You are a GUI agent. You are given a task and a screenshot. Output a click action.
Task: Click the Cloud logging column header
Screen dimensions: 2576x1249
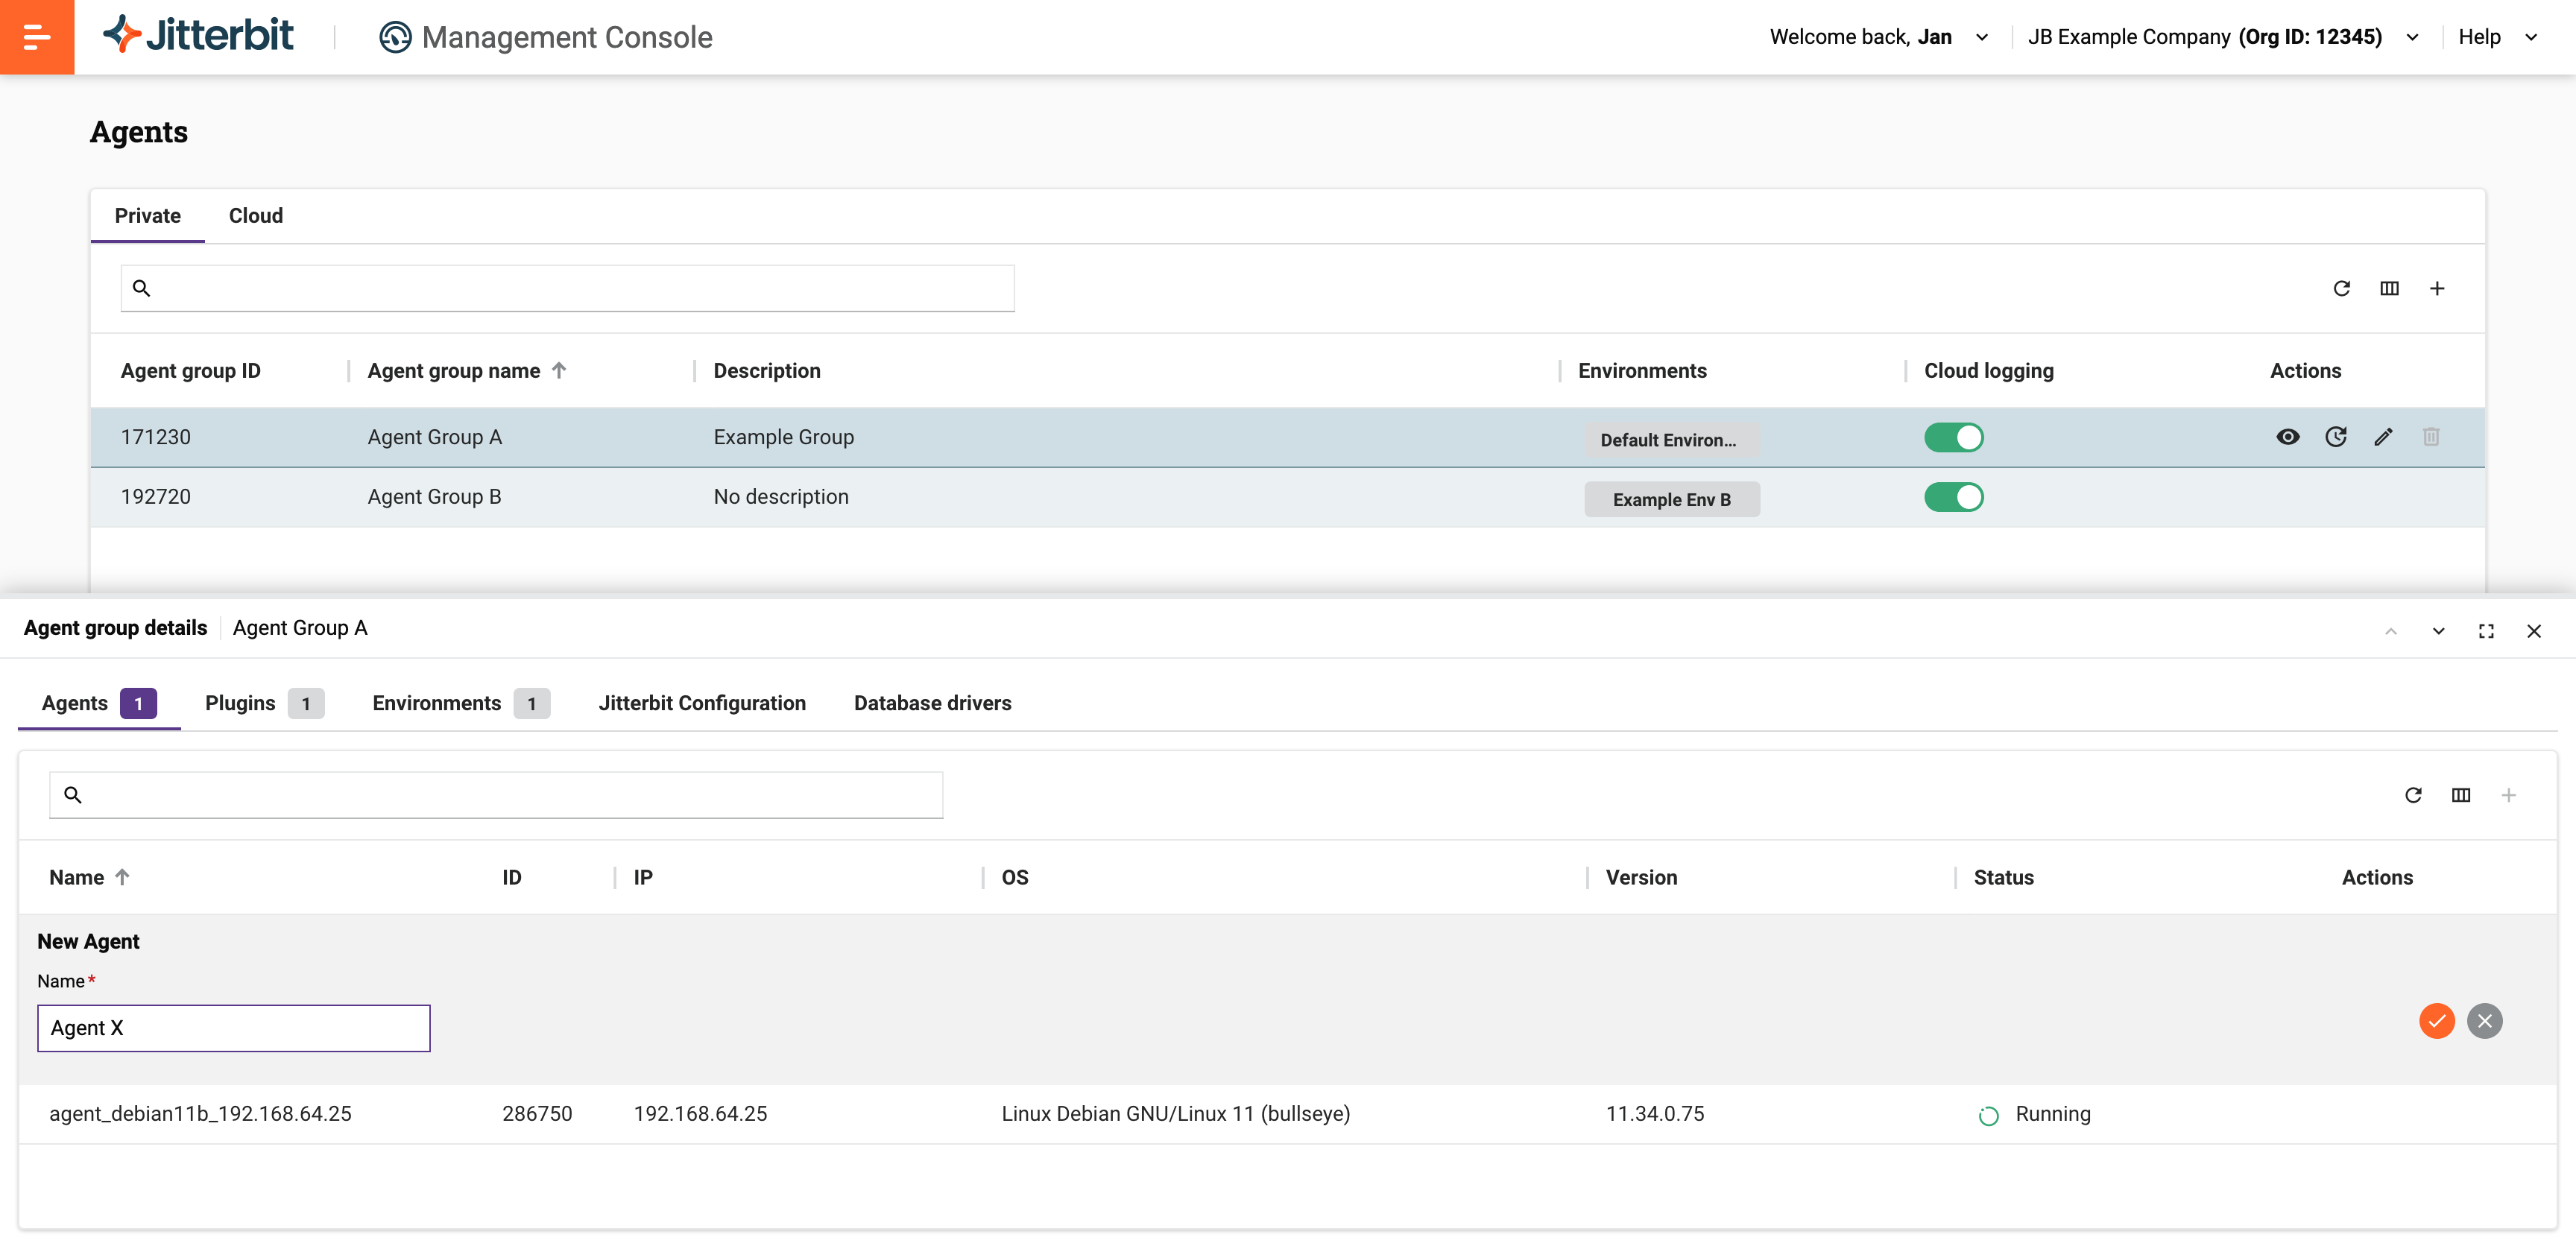pos(1988,371)
